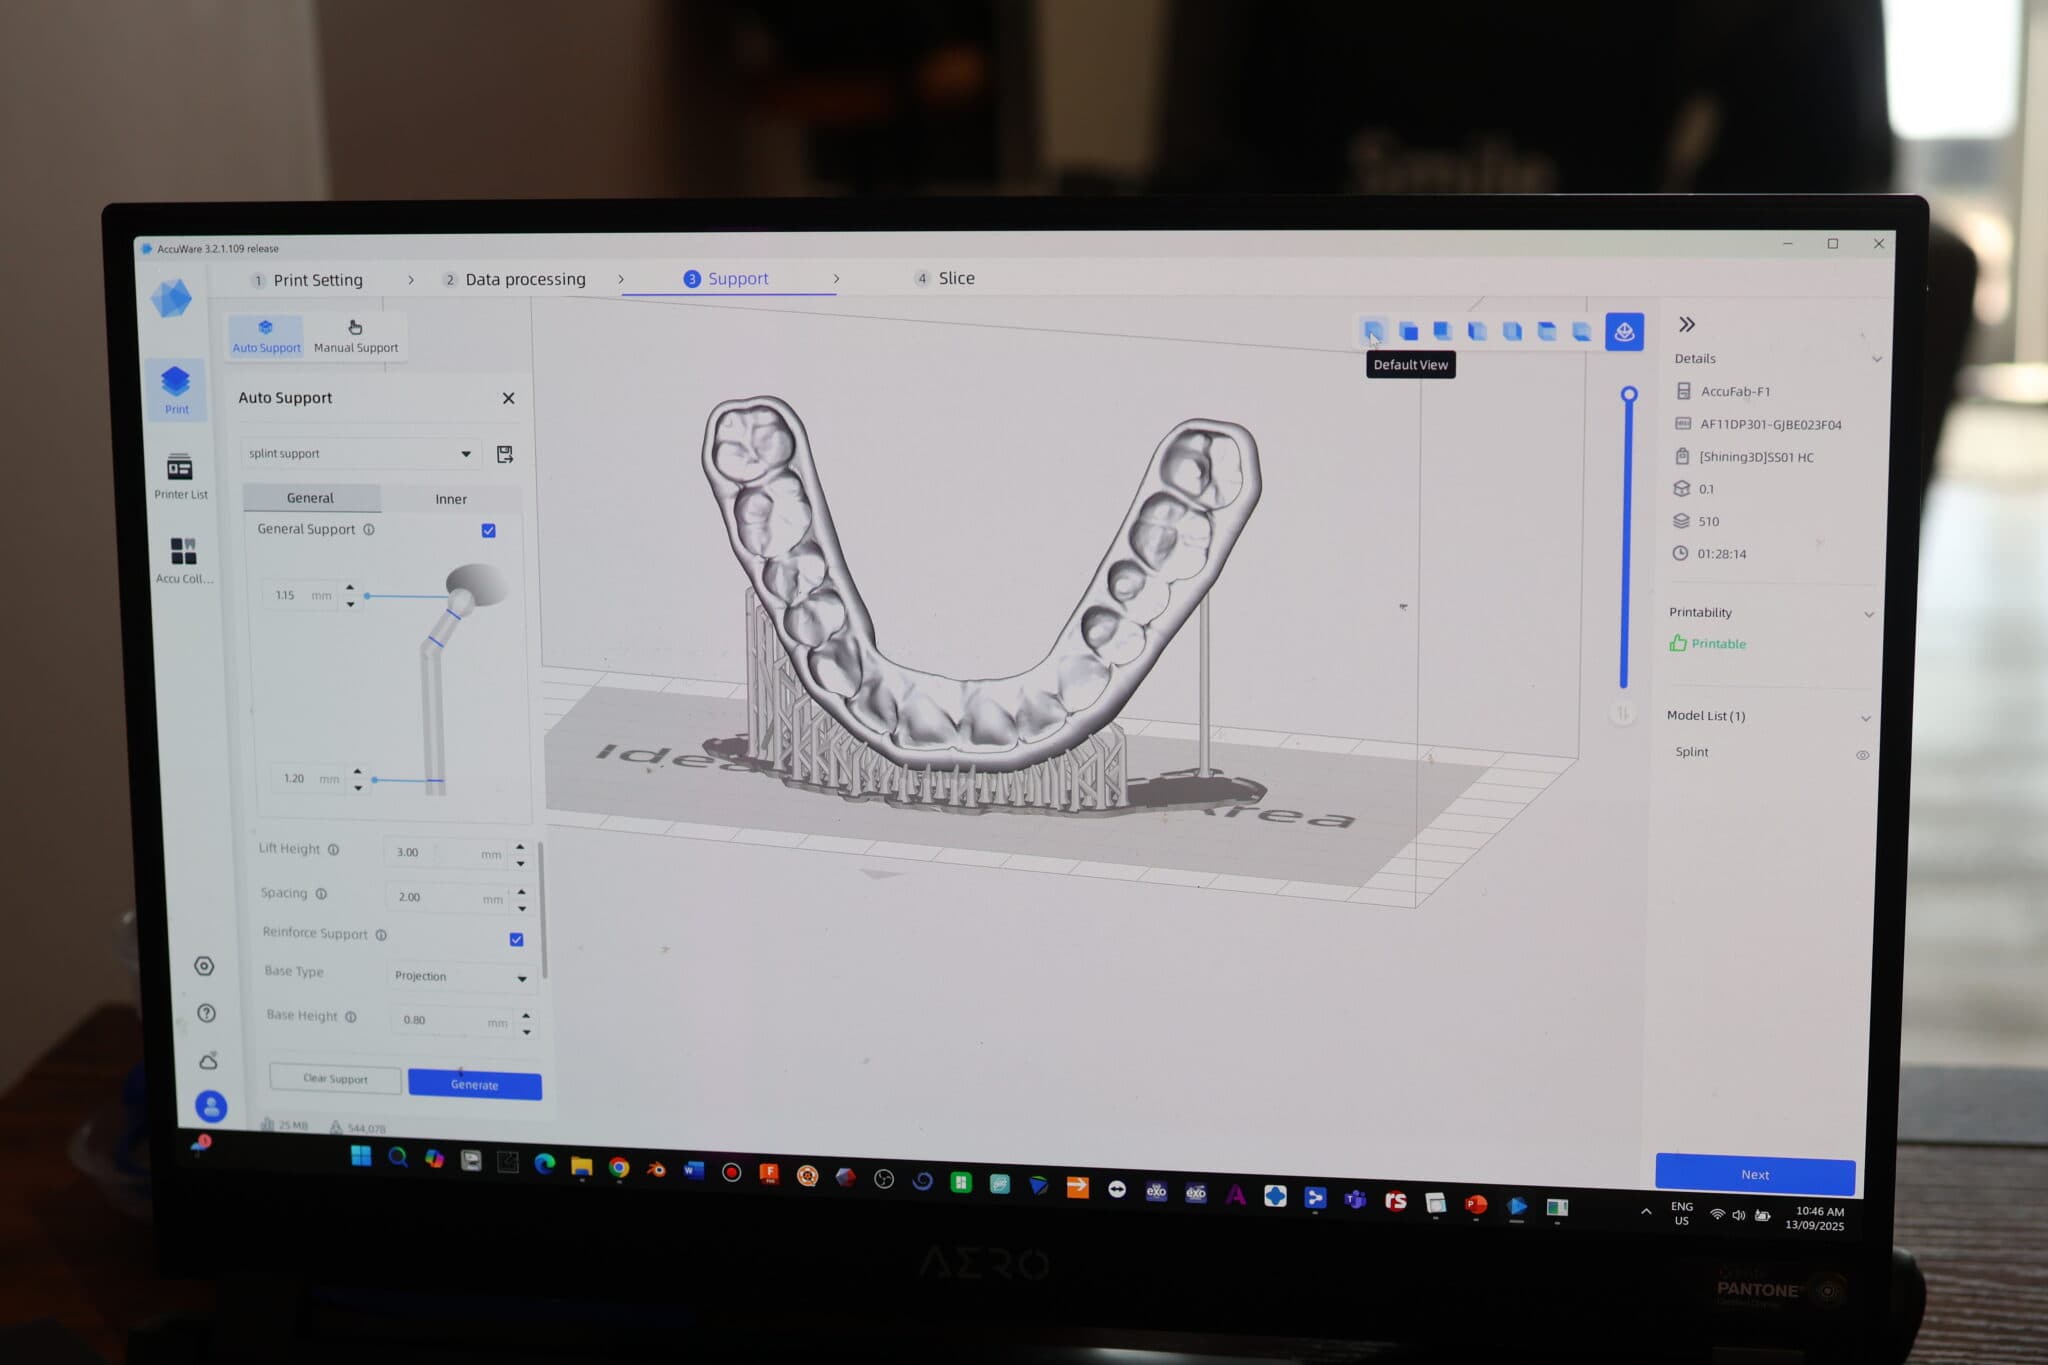This screenshot has height=1365, width=2048.
Task: Go to Print Setting step
Action: click(x=307, y=280)
